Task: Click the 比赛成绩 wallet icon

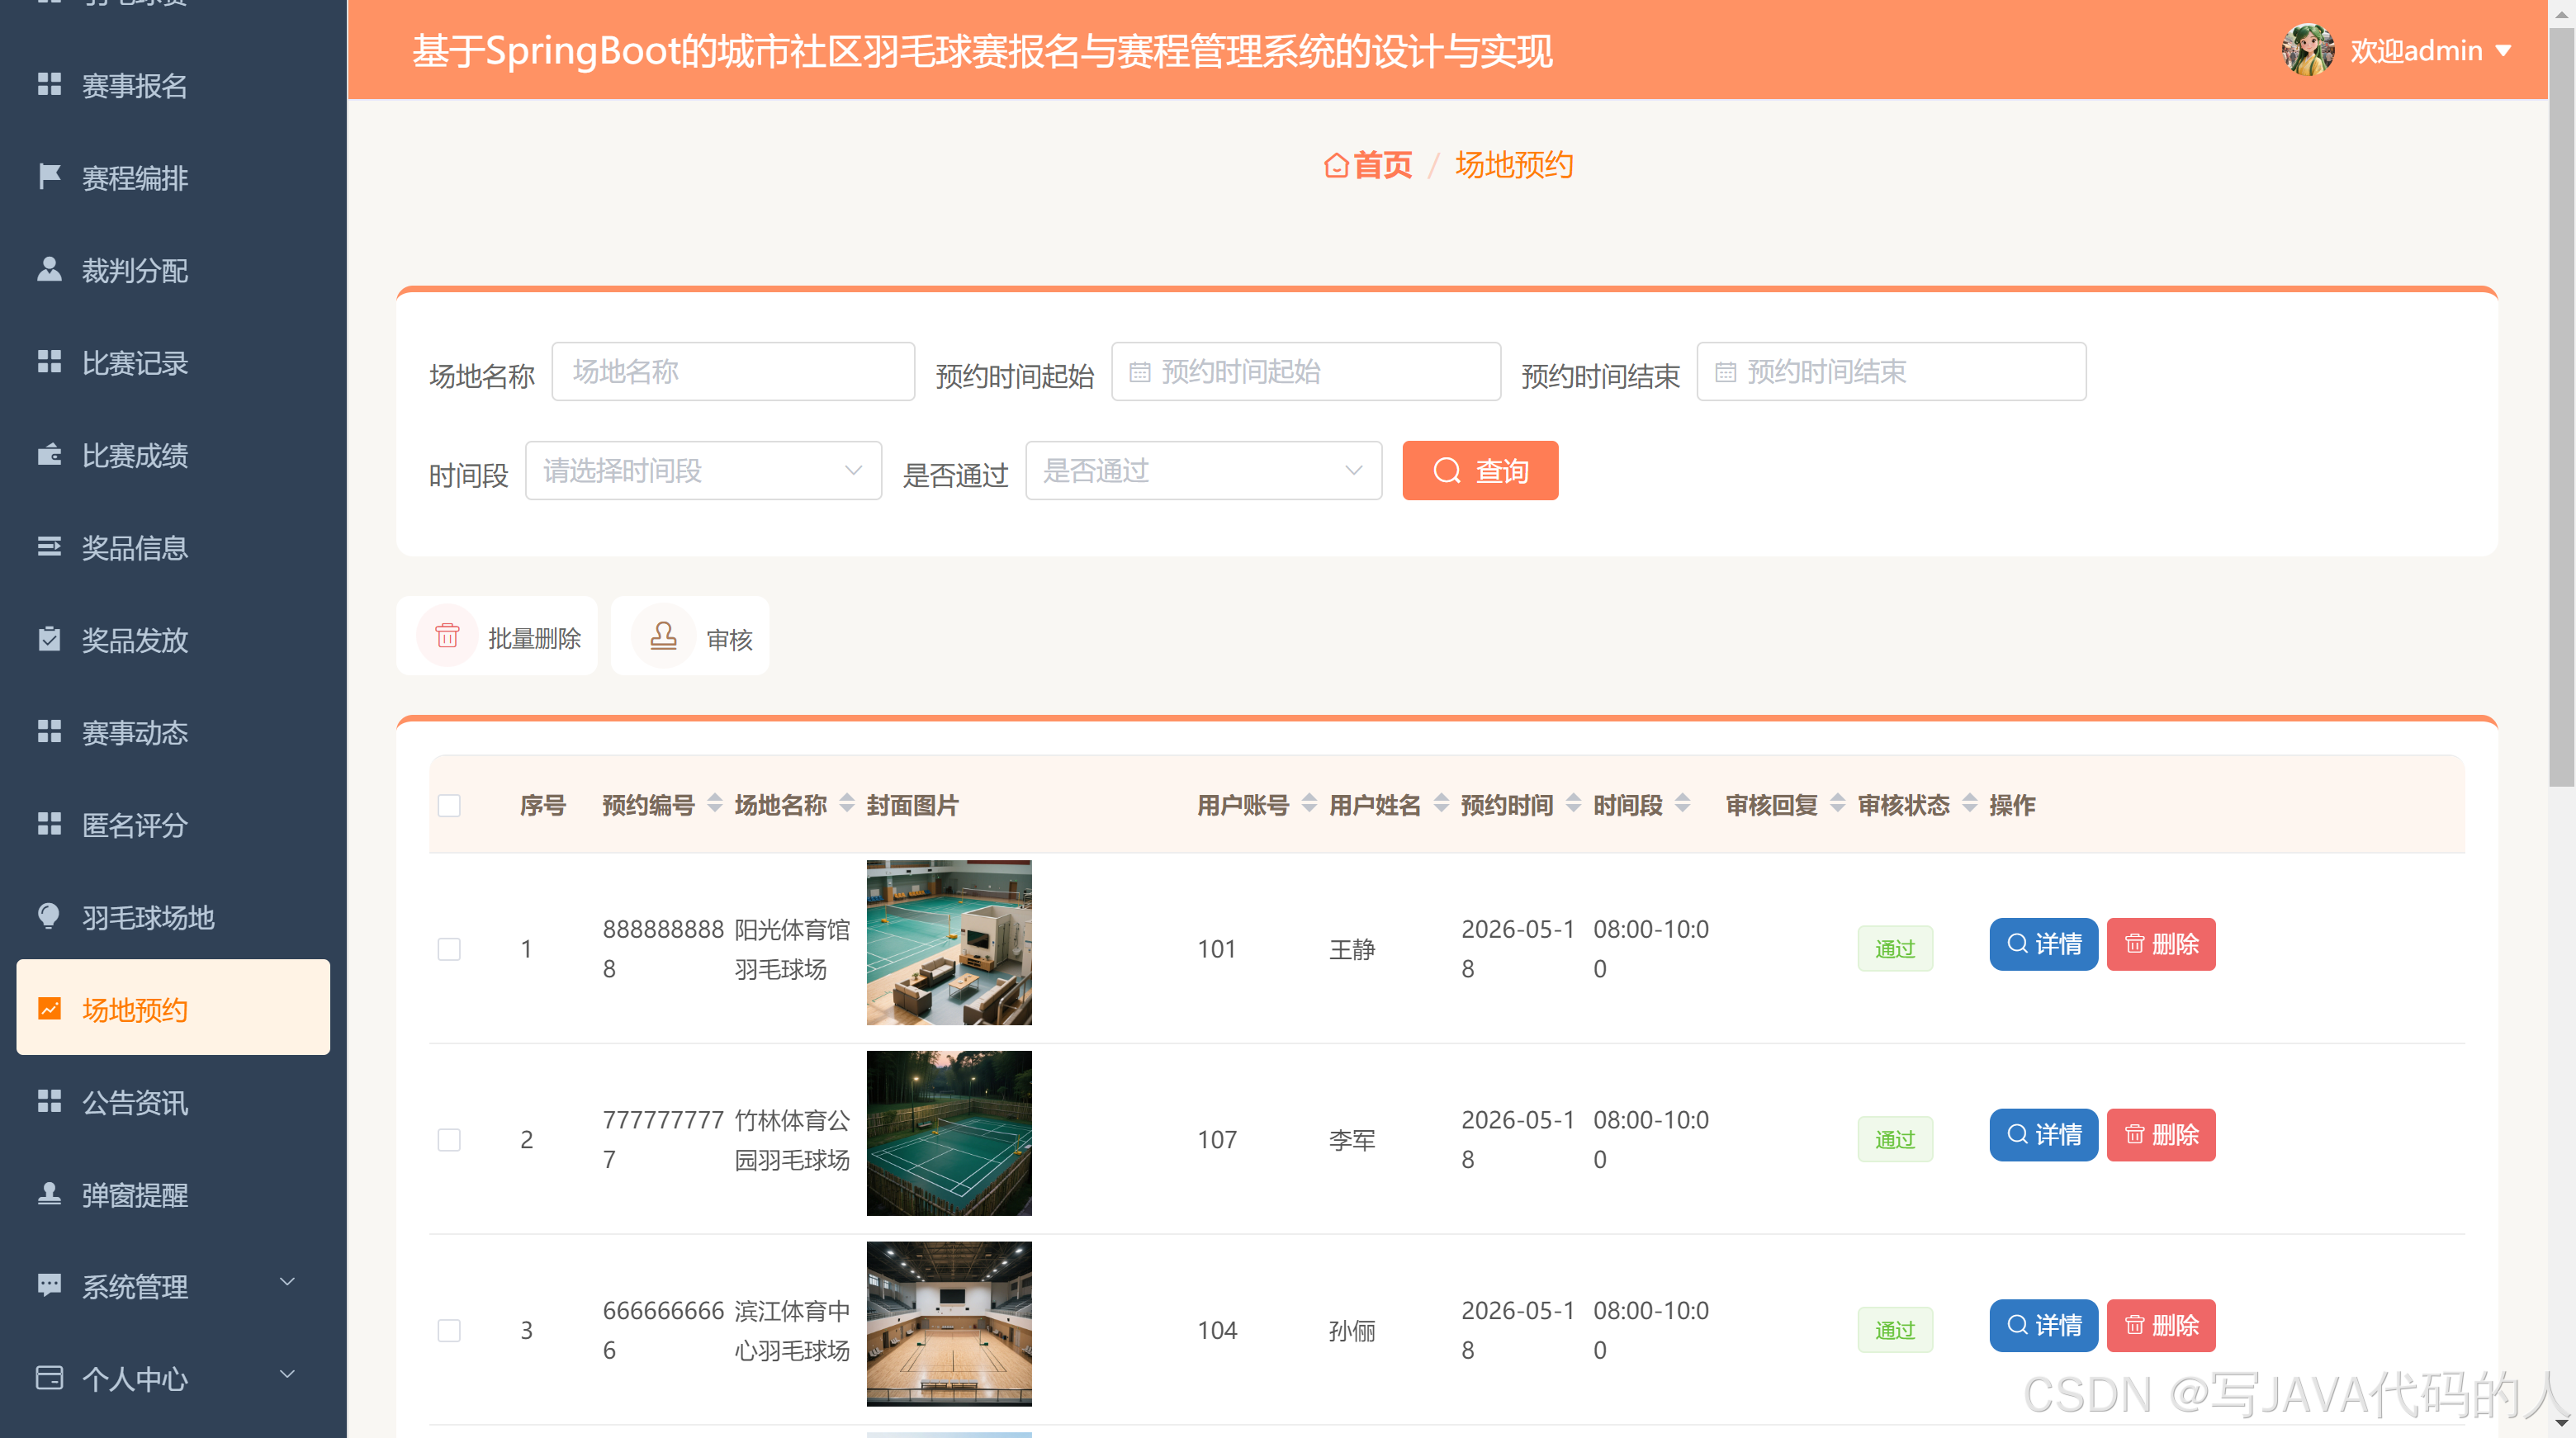Action: pyautogui.click(x=49, y=454)
